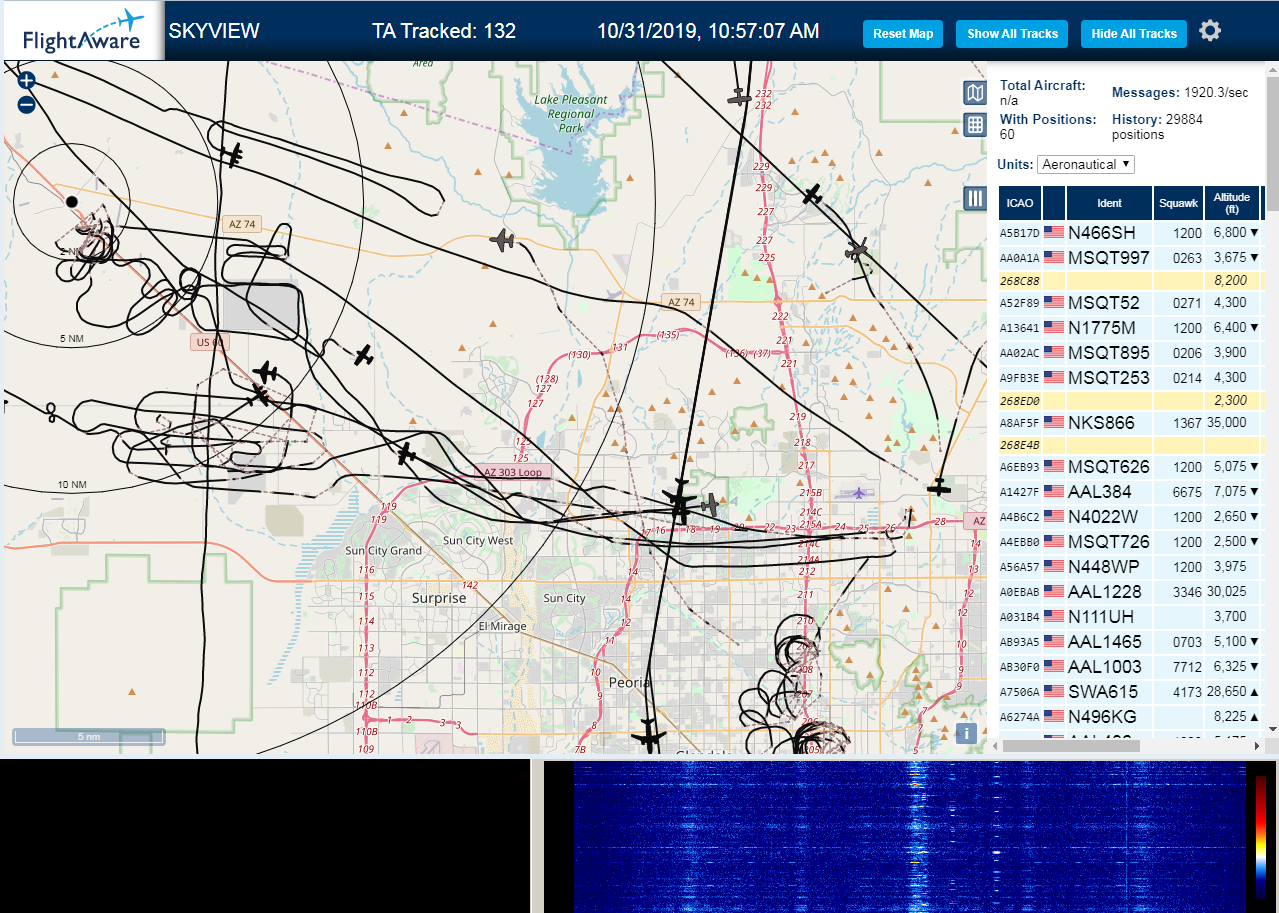Viewport: 1279px width, 913px height.
Task: Show all aircraft tracks
Action: click(x=1012, y=33)
